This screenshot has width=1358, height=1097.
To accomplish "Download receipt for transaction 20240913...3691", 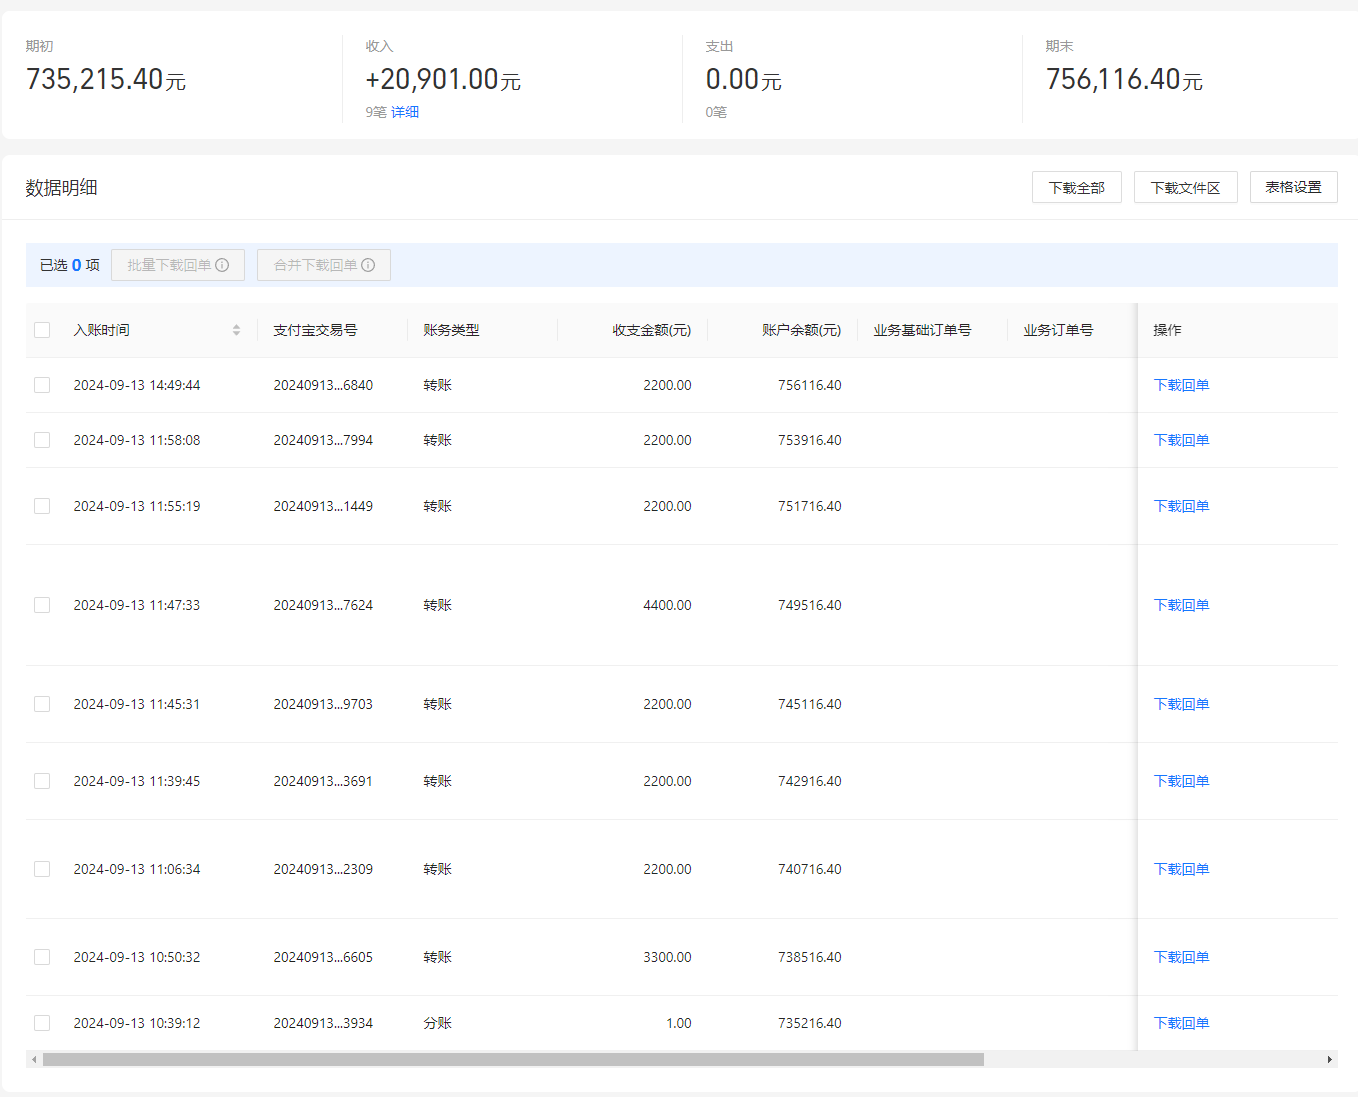I will pyautogui.click(x=1181, y=781).
